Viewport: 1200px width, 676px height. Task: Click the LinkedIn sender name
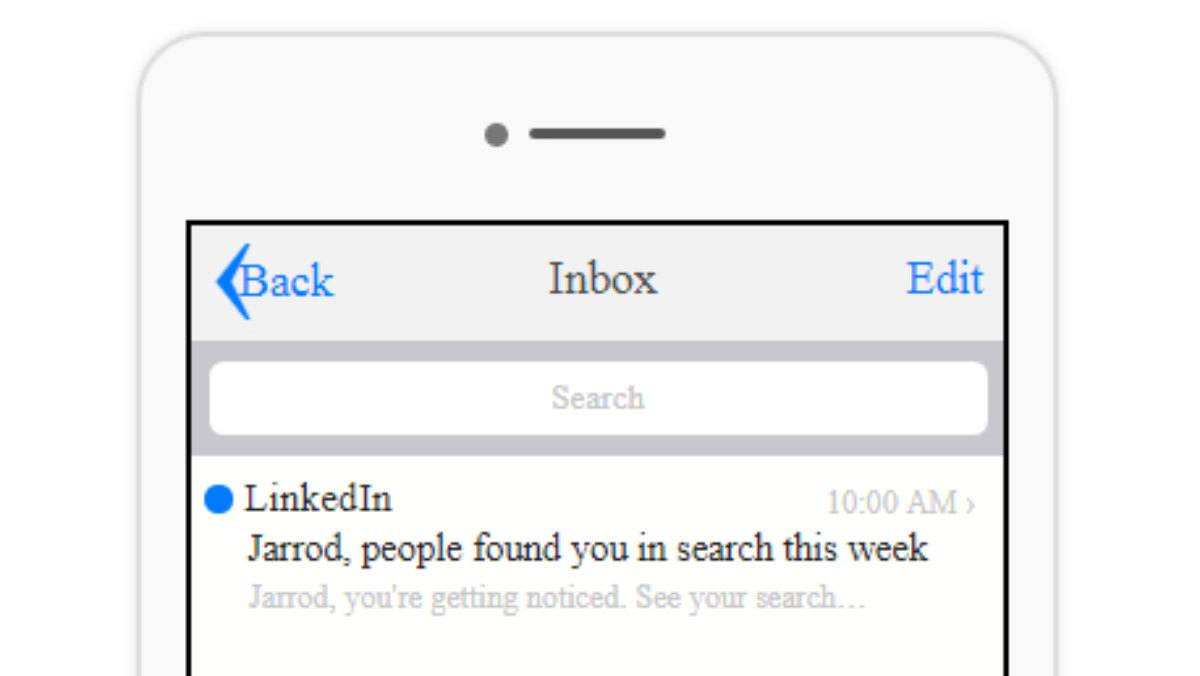point(318,498)
